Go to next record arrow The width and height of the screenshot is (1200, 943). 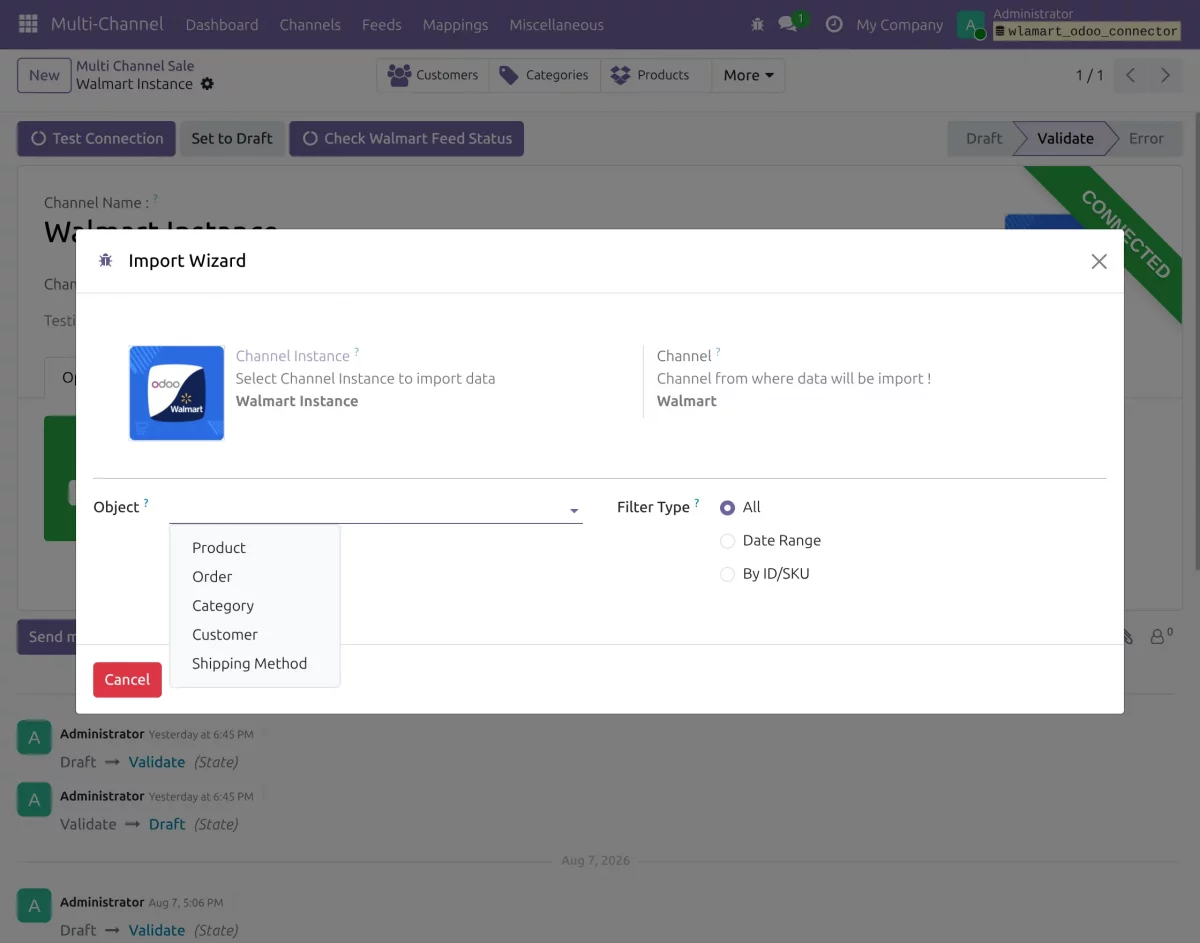(x=1165, y=75)
